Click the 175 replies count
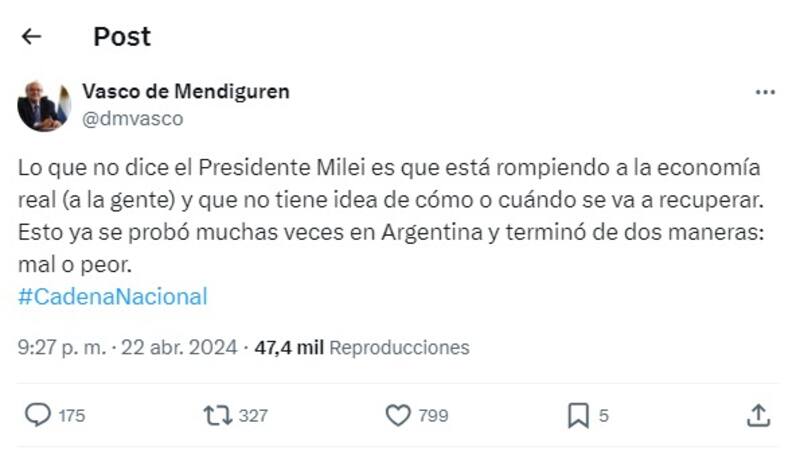Image resolution: width=800 pixels, height=458 pixels. pos(71,416)
